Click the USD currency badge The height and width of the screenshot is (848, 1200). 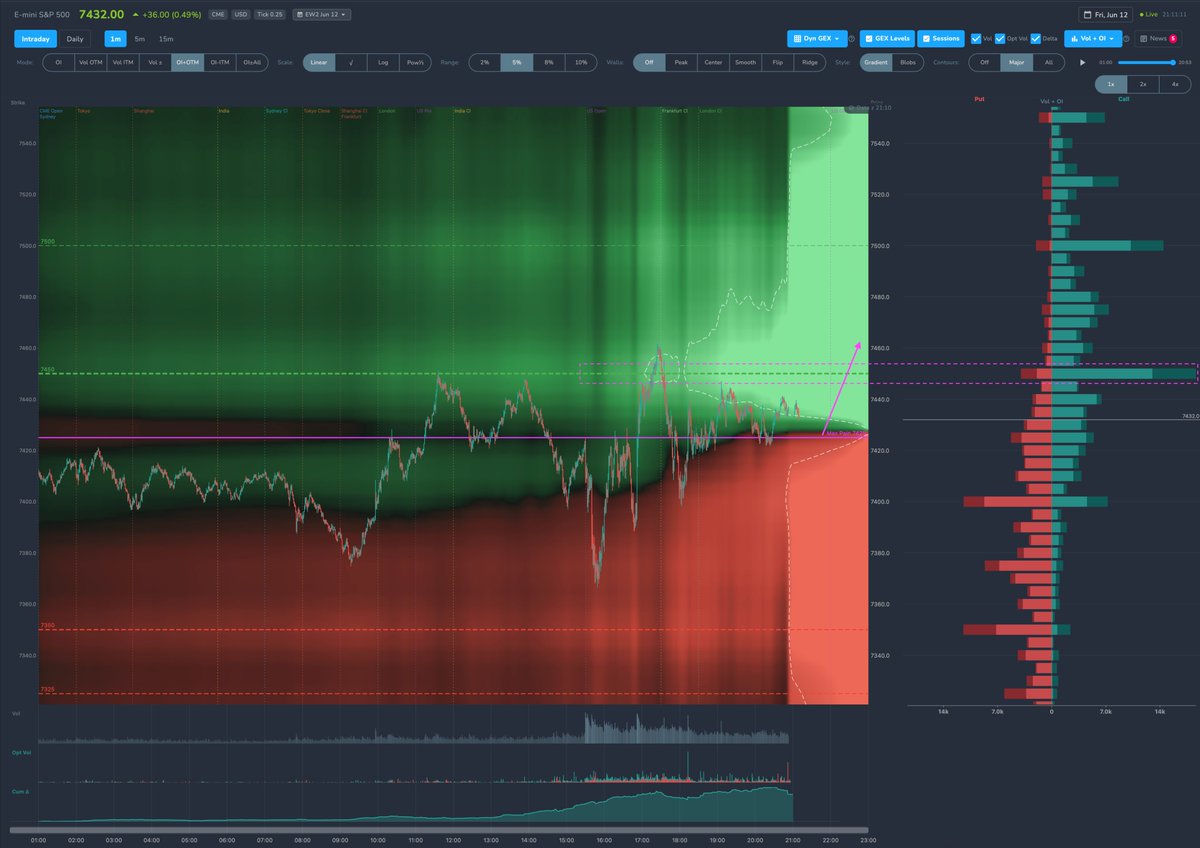(x=241, y=15)
